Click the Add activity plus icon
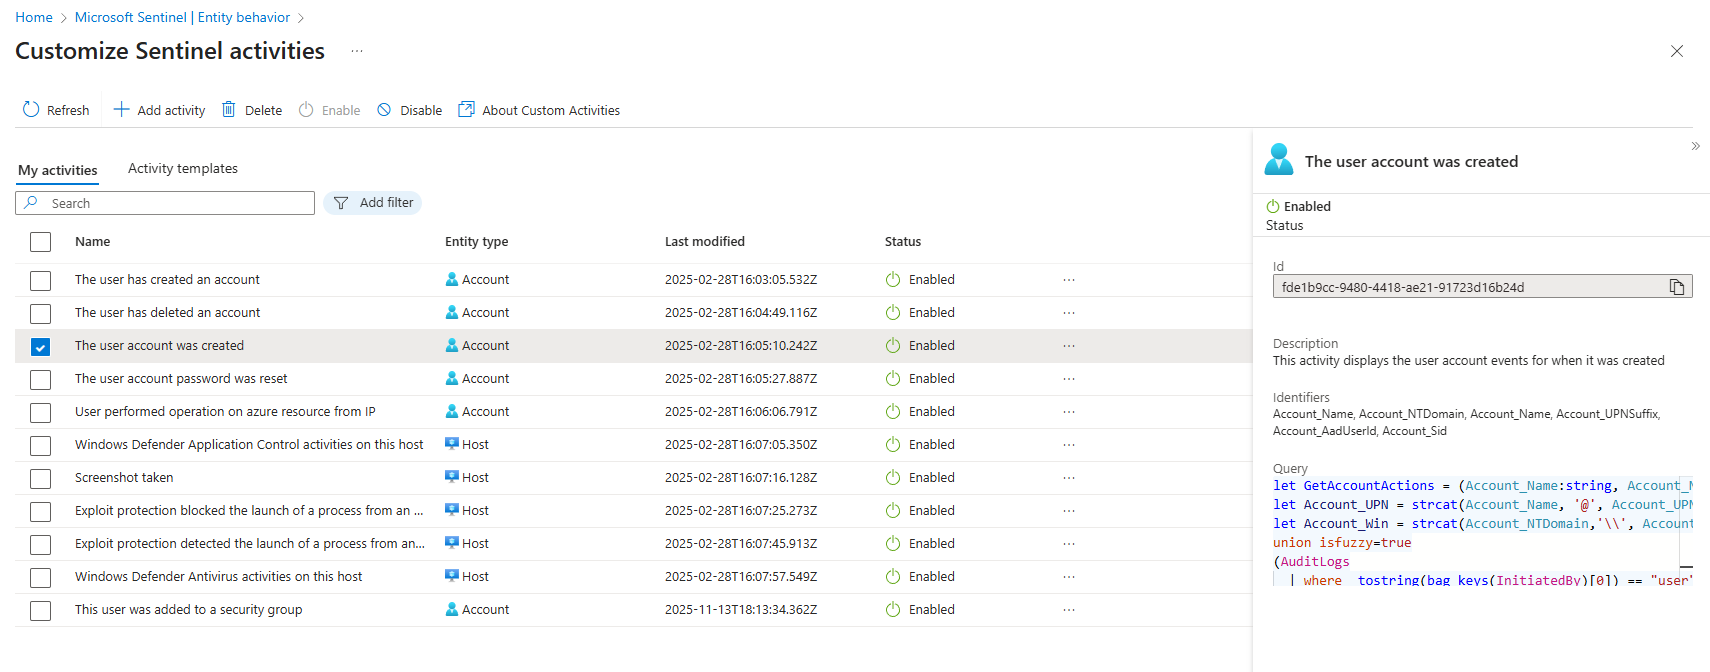The width and height of the screenshot is (1710, 672). pyautogui.click(x=121, y=110)
